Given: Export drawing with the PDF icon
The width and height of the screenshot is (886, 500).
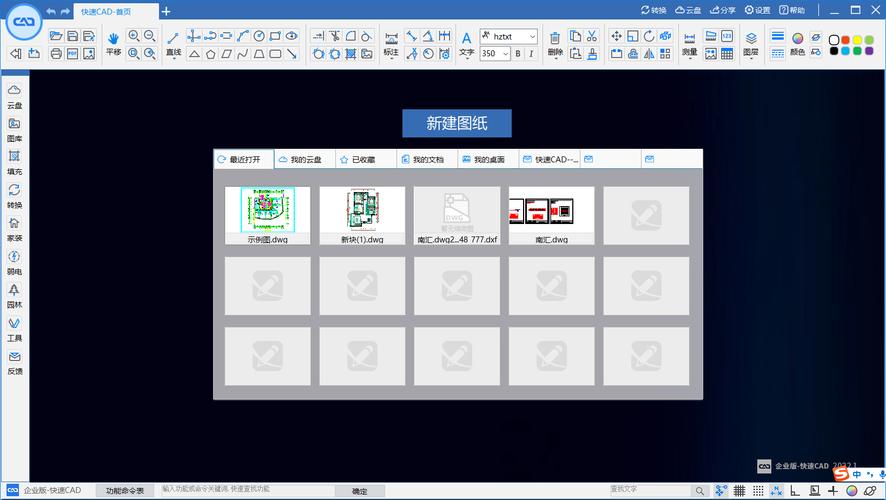Looking at the screenshot, I should (x=72, y=54).
